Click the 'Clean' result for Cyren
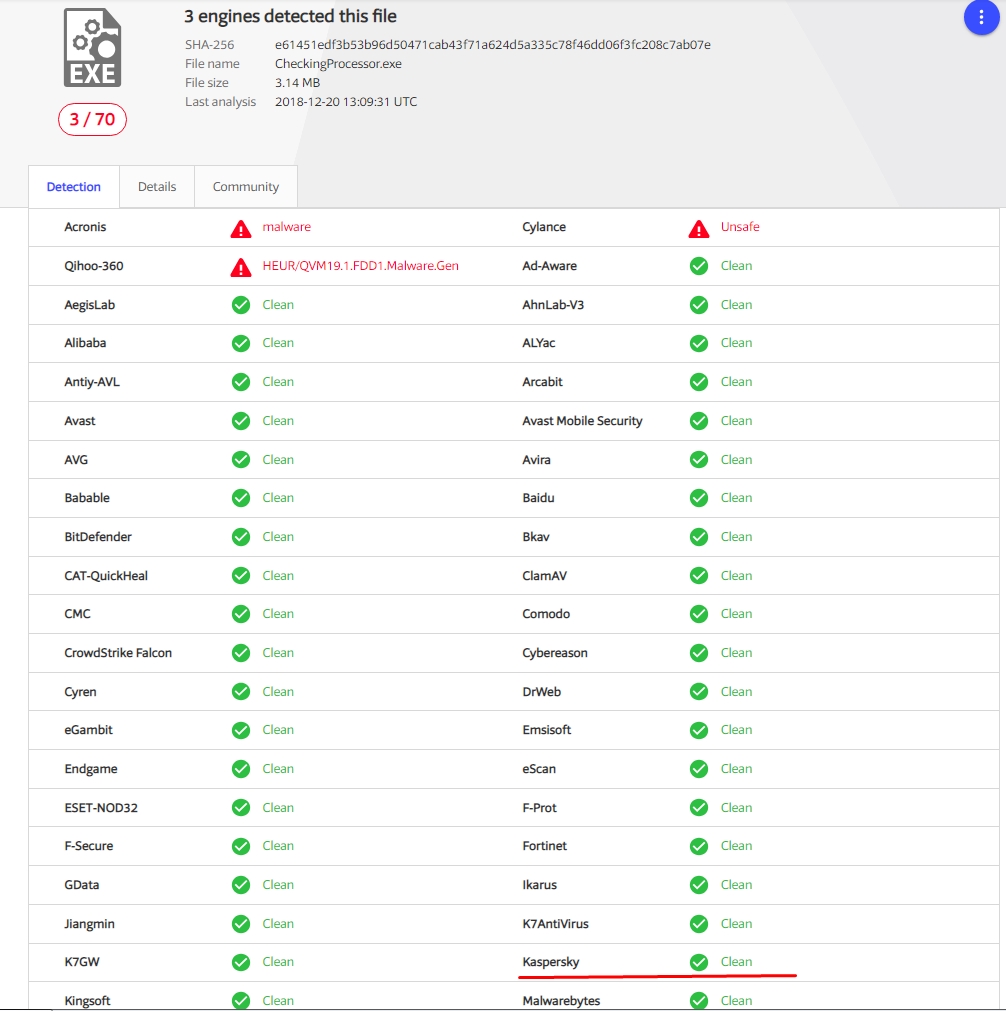 (278, 691)
